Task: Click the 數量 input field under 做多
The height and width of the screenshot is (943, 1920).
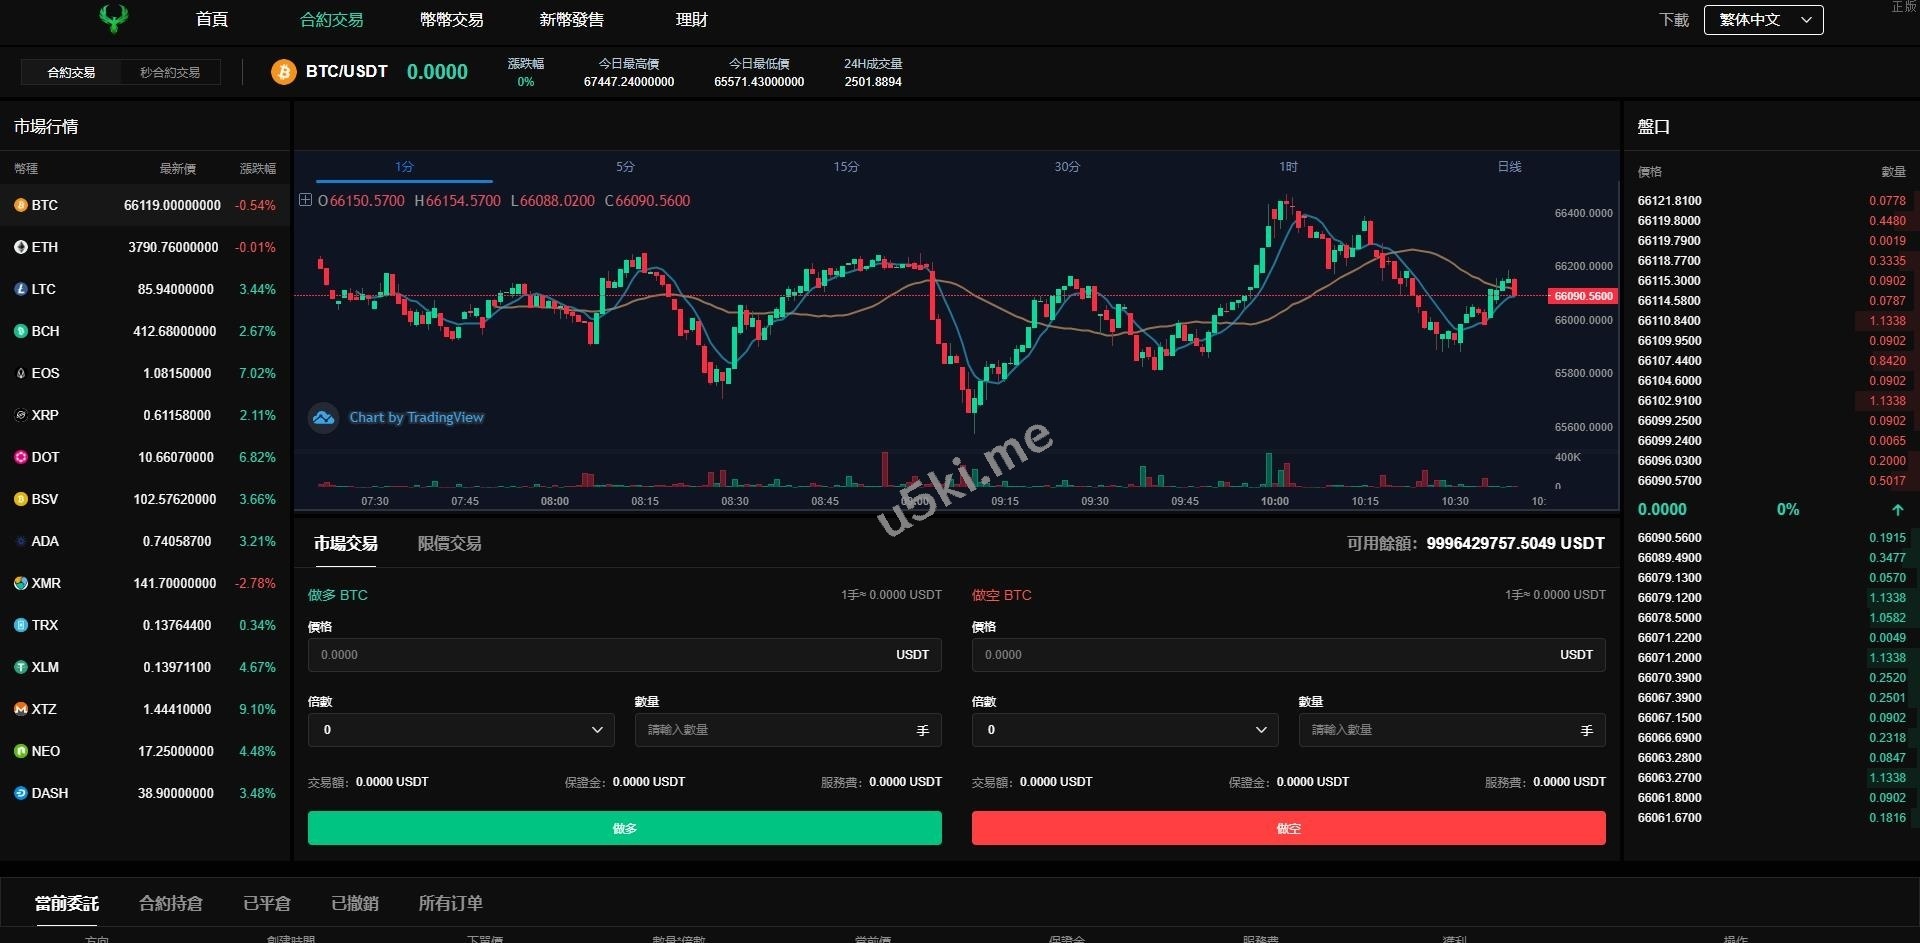Action: pyautogui.click(x=775, y=730)
